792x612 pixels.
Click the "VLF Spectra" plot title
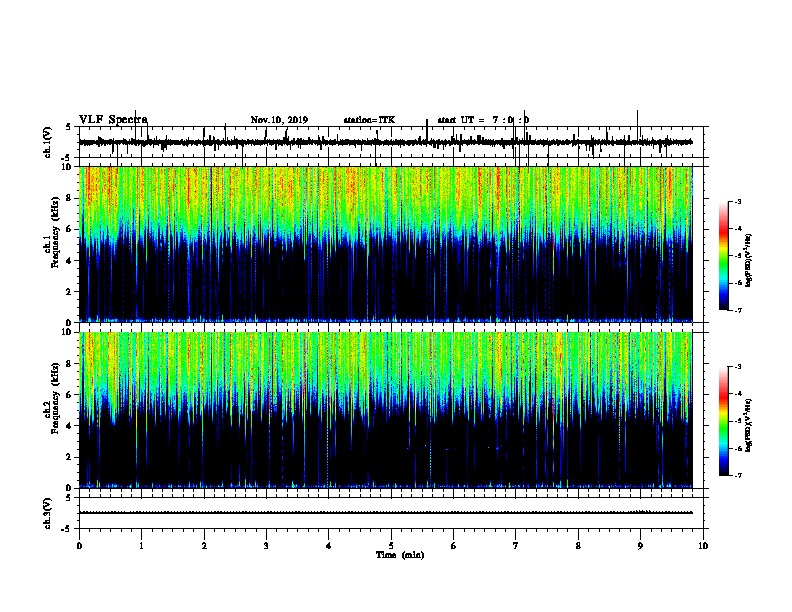113,120
